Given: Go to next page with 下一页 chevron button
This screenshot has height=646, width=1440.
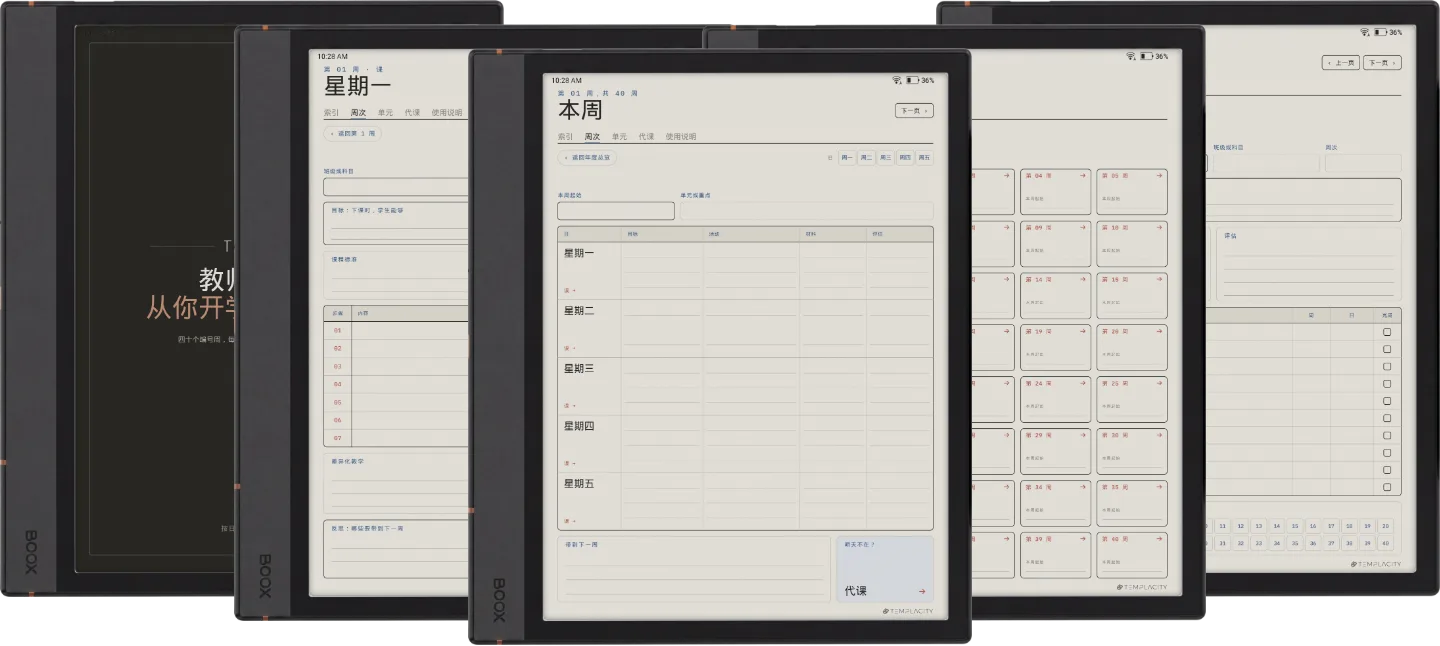Looking at the screenshot, I should (914, 111).
